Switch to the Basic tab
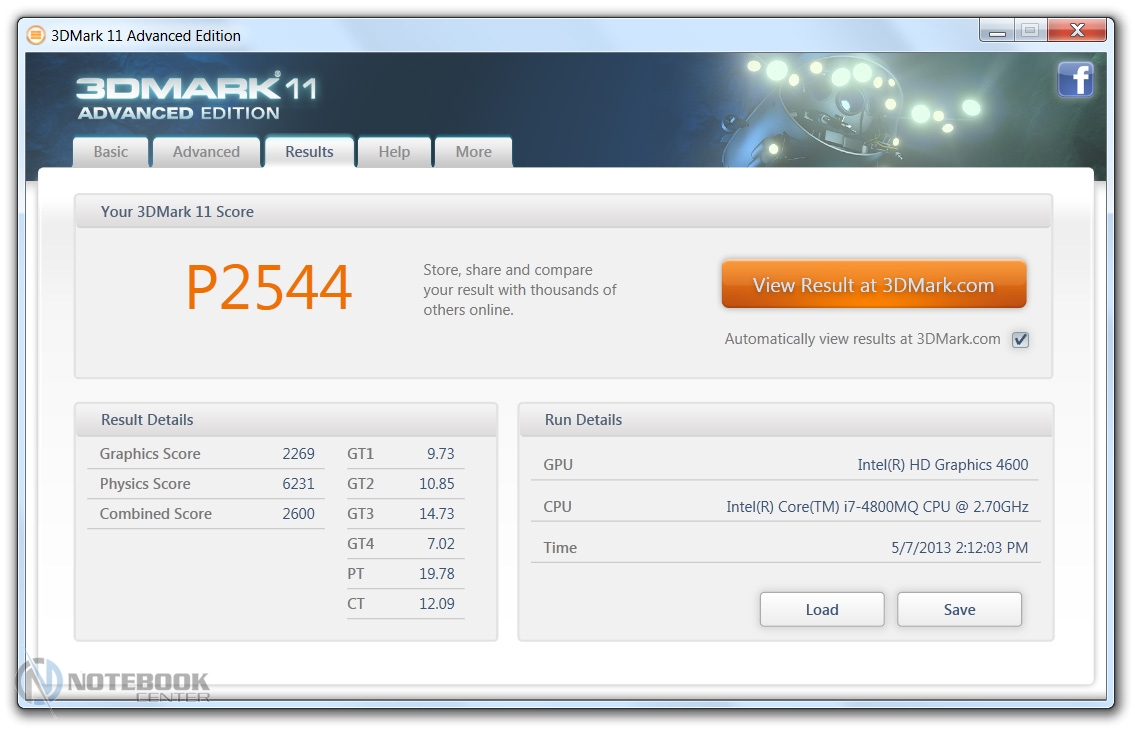Image resolution: width=1135 pixels, height=729 pixels. tap(111, 152)
